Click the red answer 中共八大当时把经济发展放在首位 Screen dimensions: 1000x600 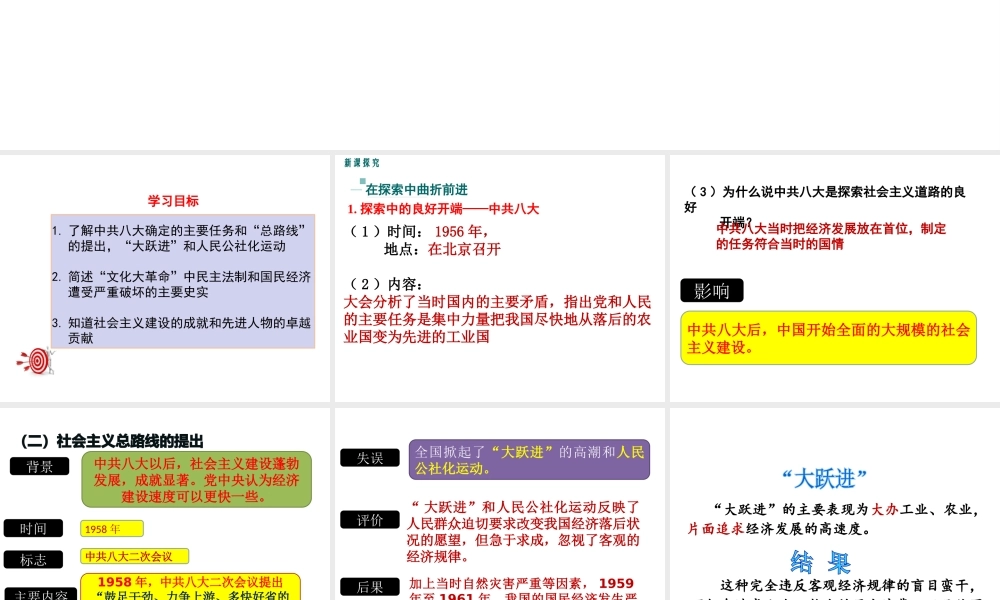pyautogui.click(x=831, y=236)
